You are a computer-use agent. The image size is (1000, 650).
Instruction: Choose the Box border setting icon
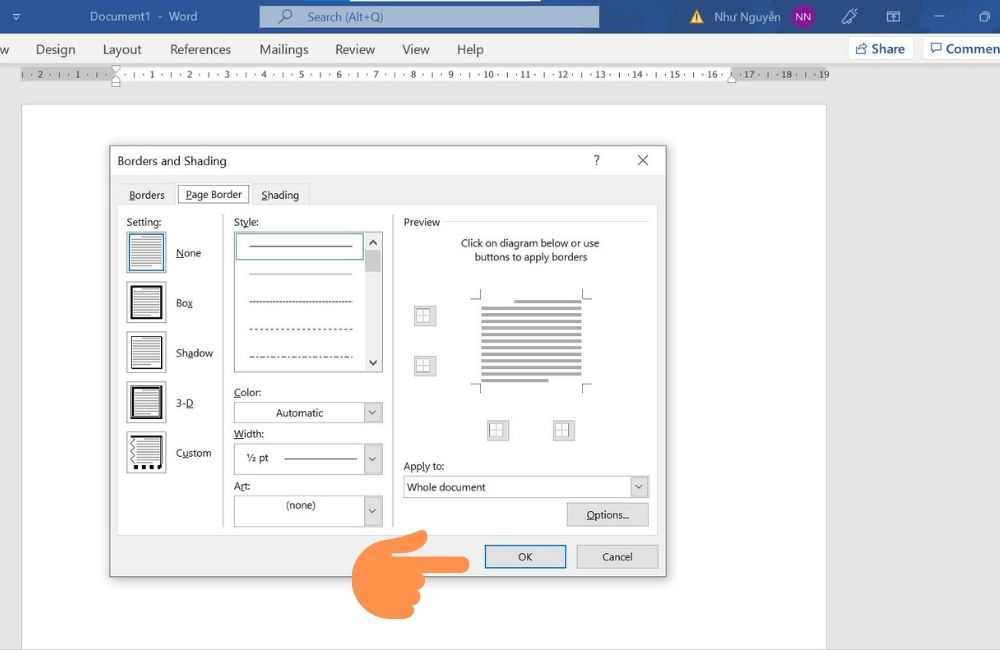(x=146, y=303)
